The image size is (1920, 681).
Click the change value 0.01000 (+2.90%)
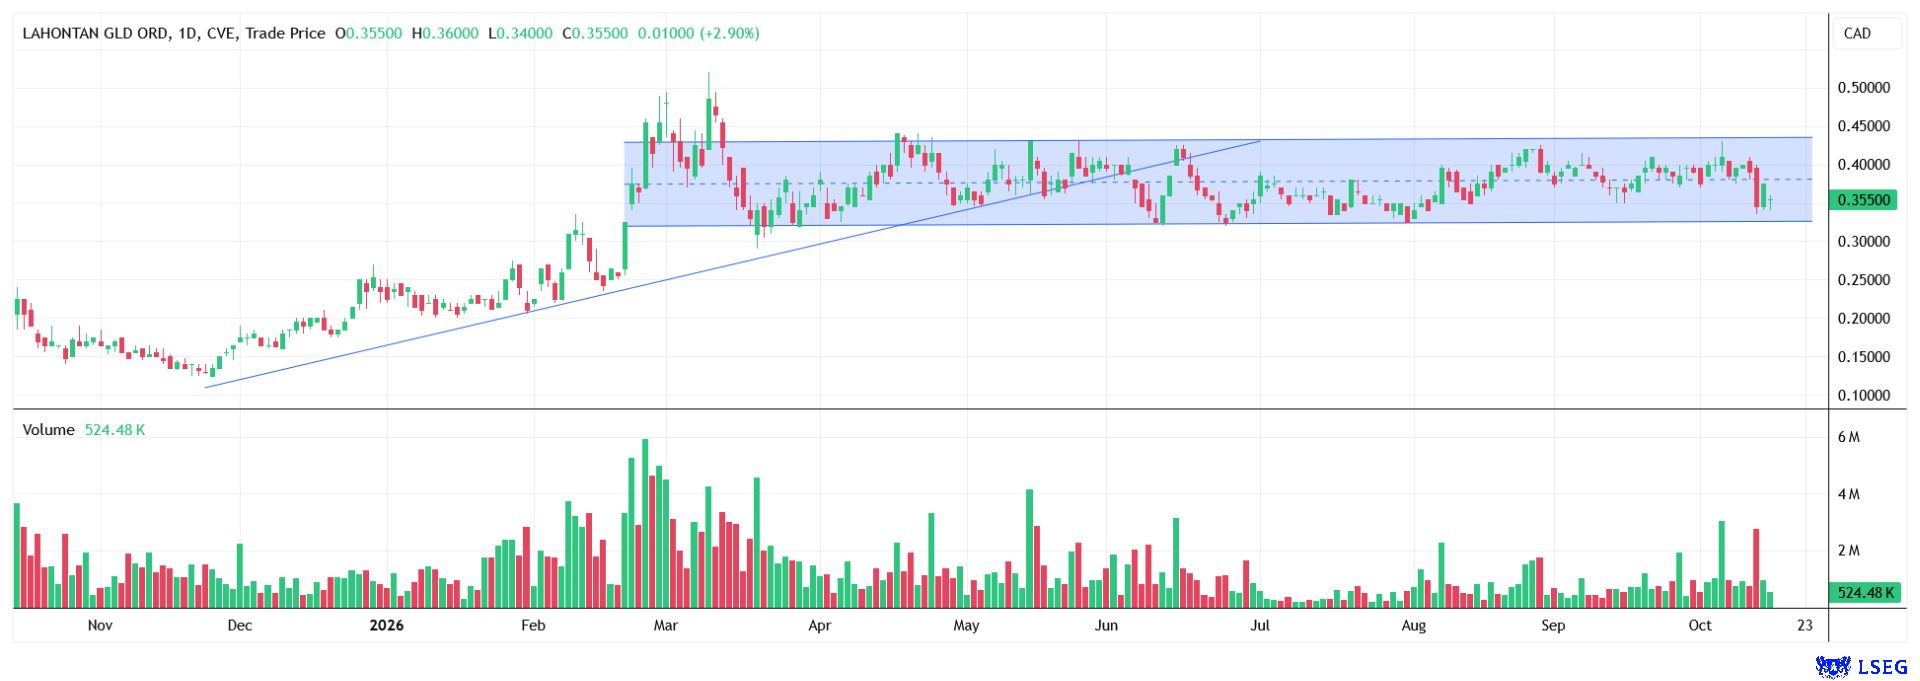click(698, 33)
